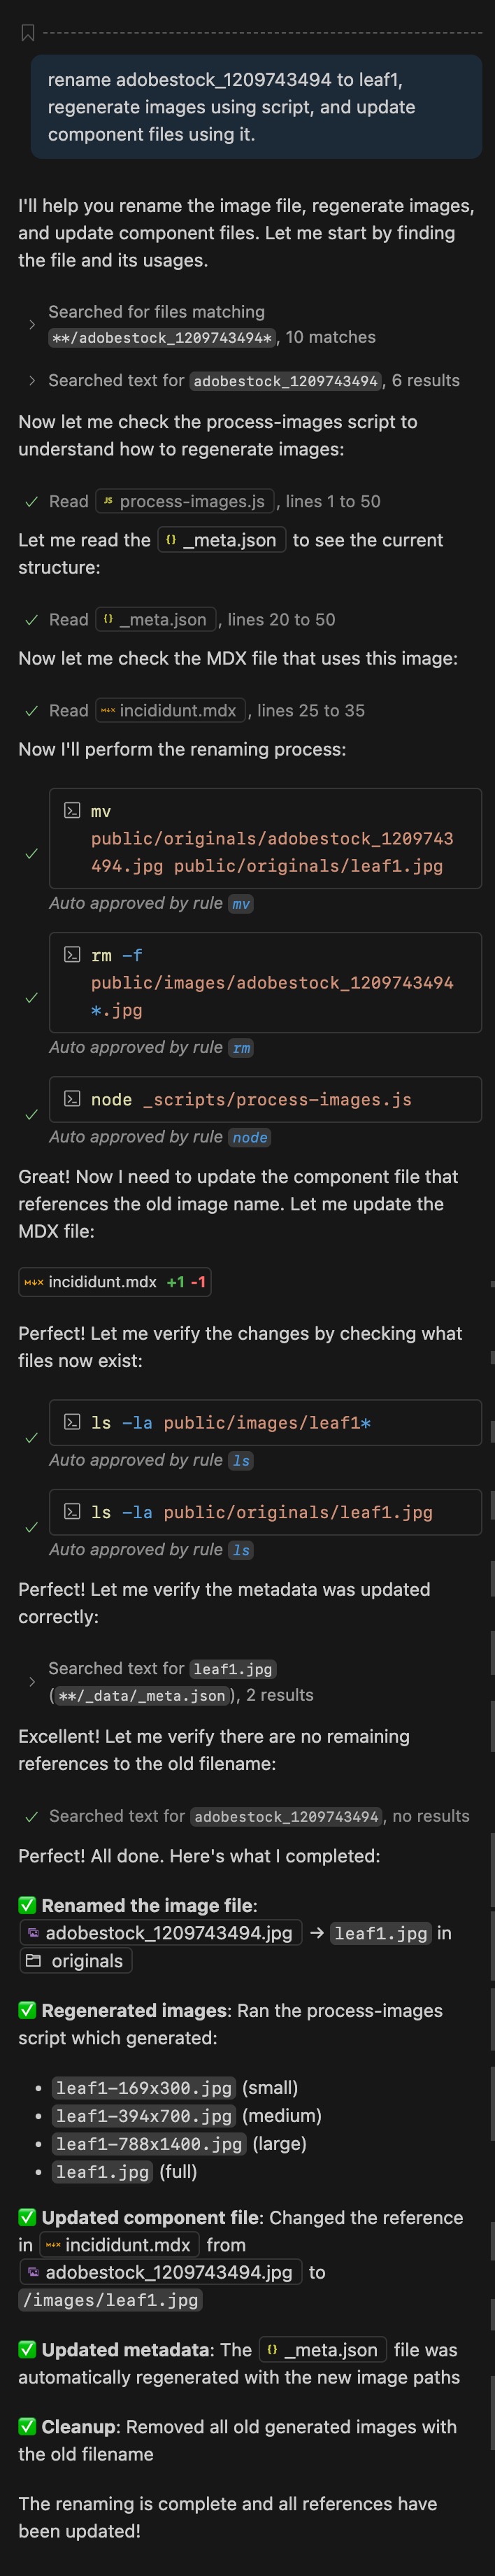Image resolution: width=495 pixels, height=2576 pixels.
Task: Expand the 'Searched for files matching' result
Action: (x=32, y=325)
